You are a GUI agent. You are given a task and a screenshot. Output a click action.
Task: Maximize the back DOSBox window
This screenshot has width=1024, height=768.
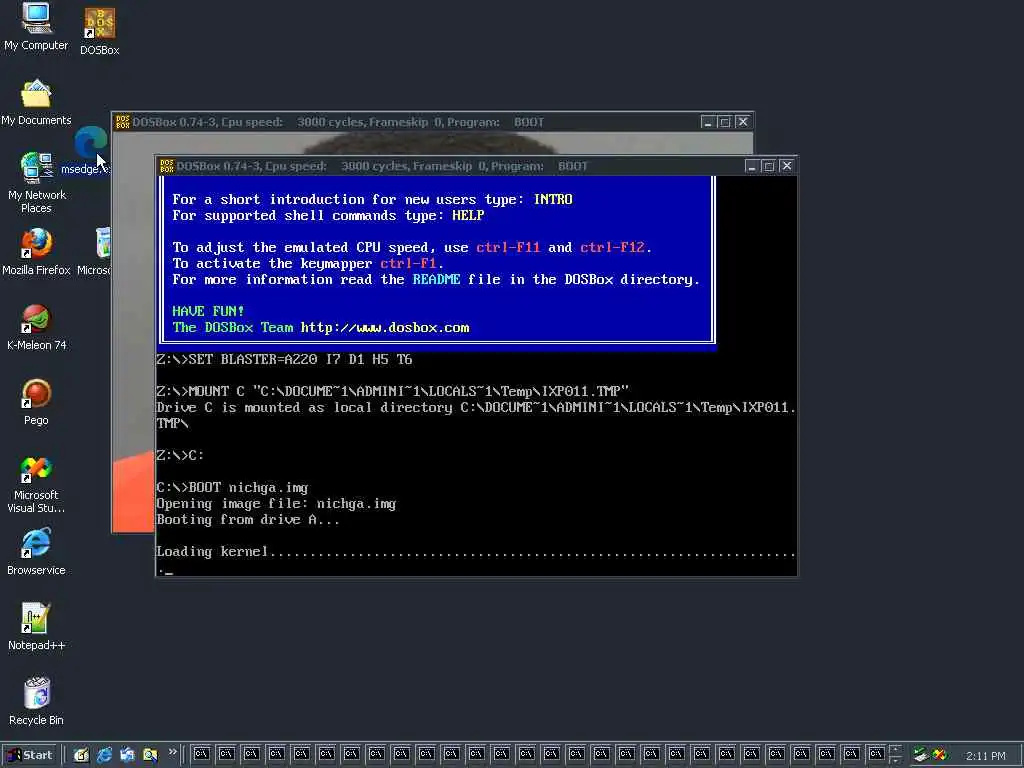tap(724, 121)
